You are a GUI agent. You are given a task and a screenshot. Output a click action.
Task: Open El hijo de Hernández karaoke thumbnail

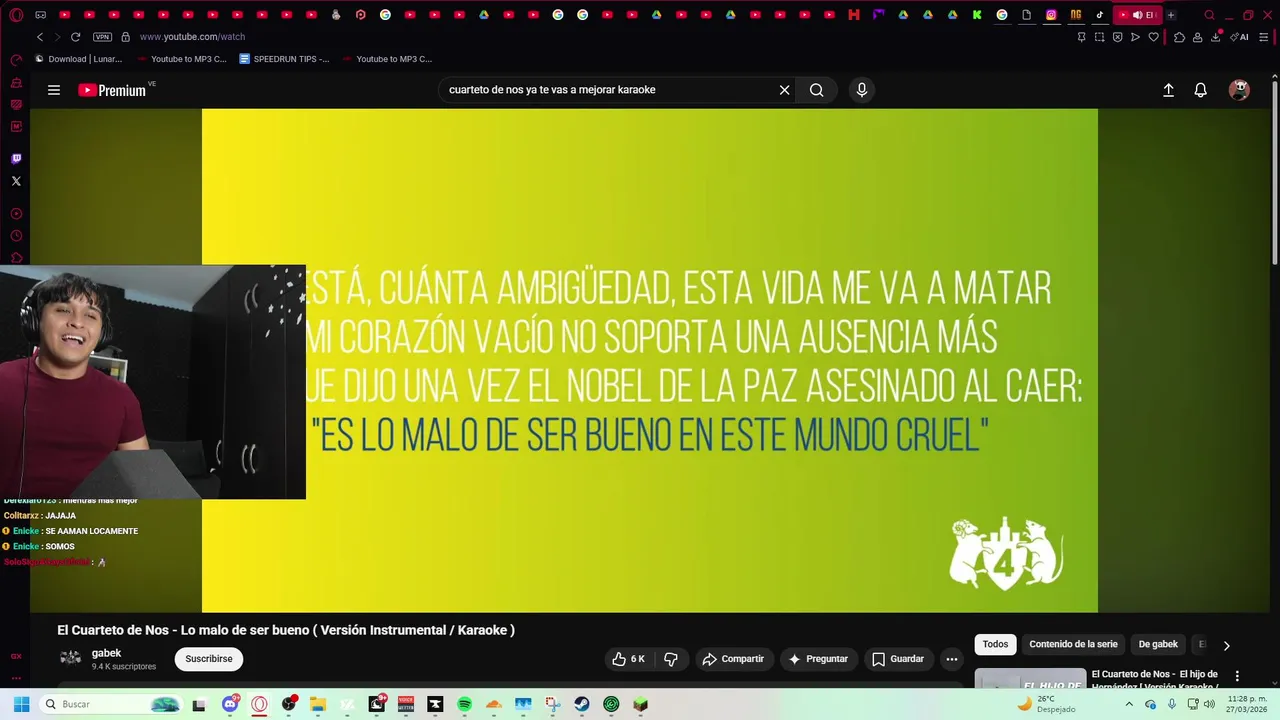coord(1030,678)
